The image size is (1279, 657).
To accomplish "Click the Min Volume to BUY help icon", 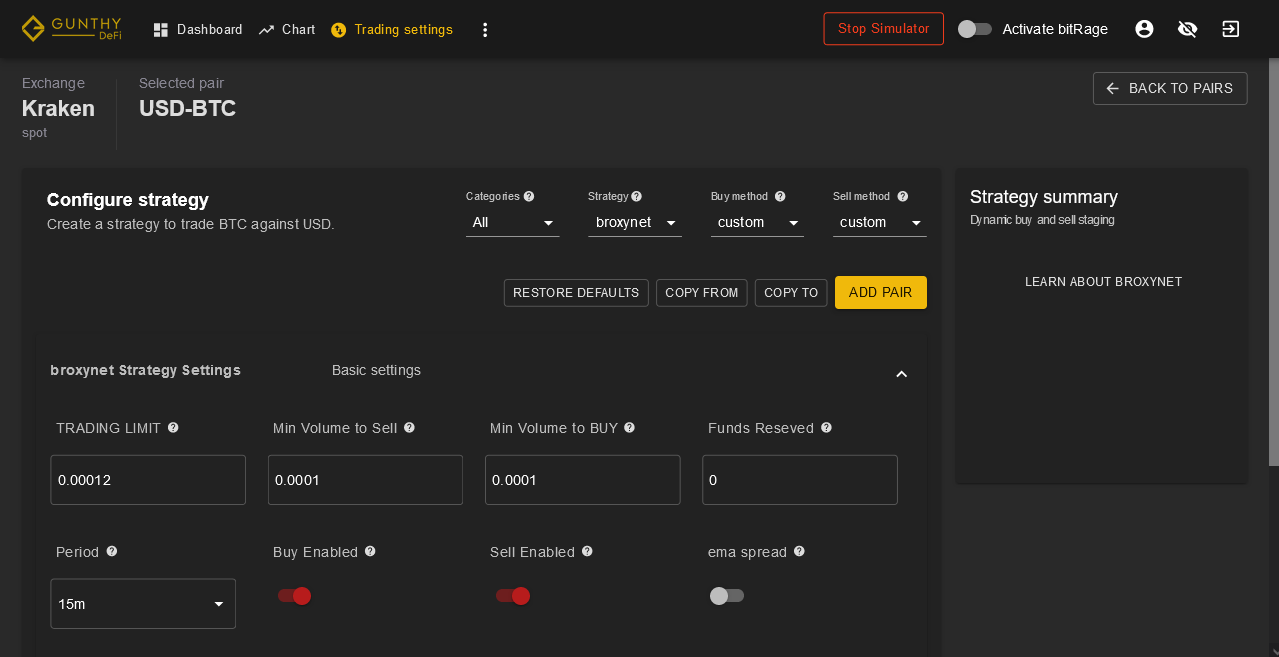I will (630, 427).
